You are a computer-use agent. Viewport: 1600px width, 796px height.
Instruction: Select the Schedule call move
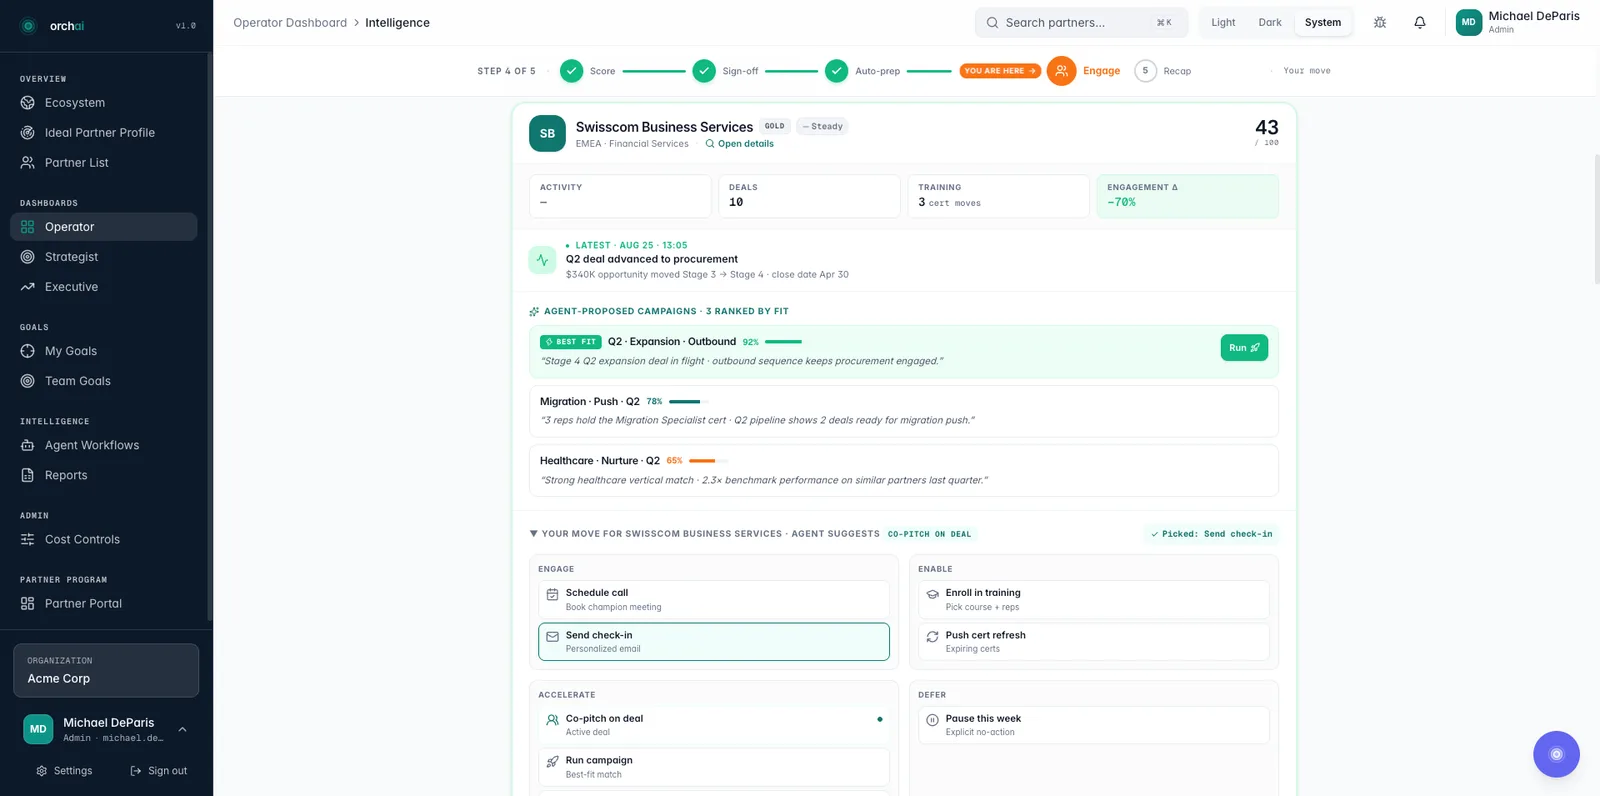coord(714,600)
